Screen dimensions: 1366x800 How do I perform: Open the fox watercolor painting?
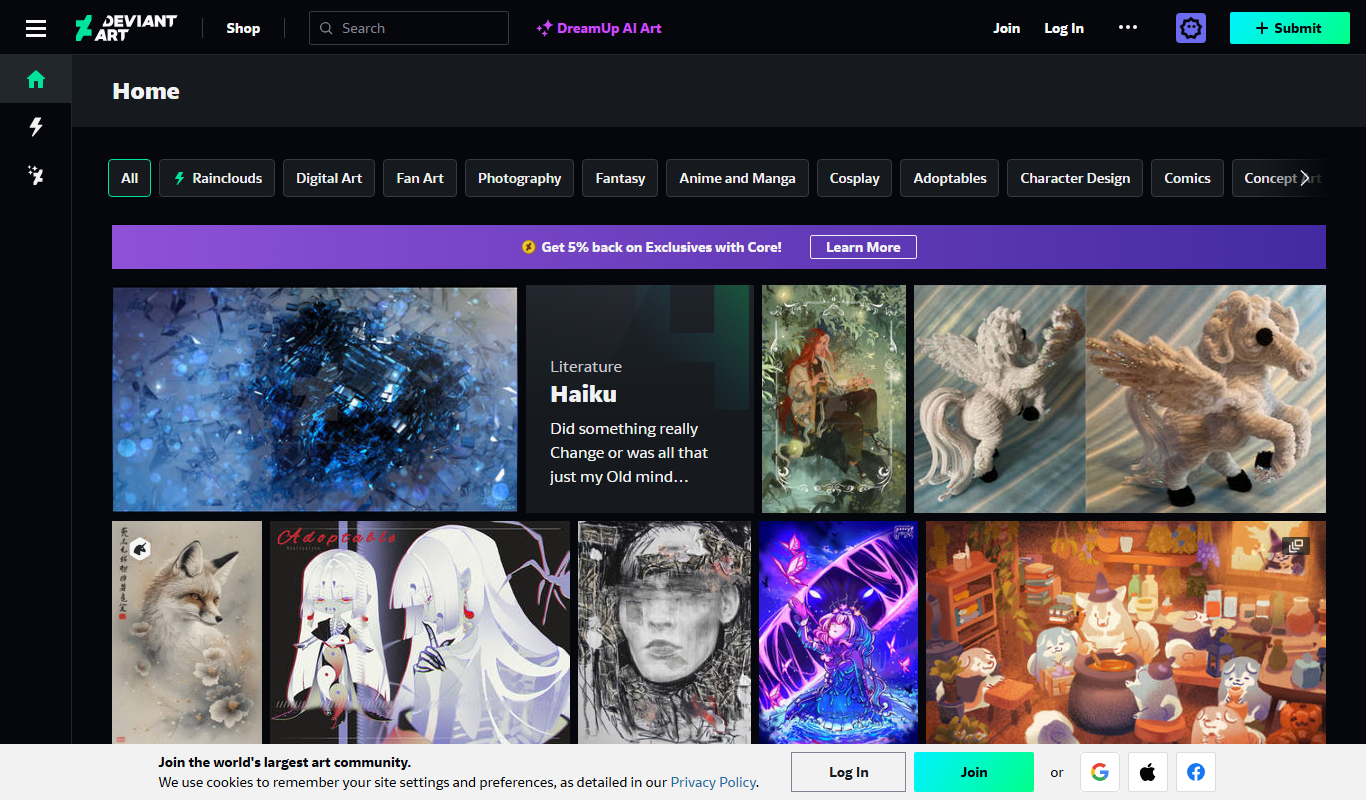click(187, 632)
